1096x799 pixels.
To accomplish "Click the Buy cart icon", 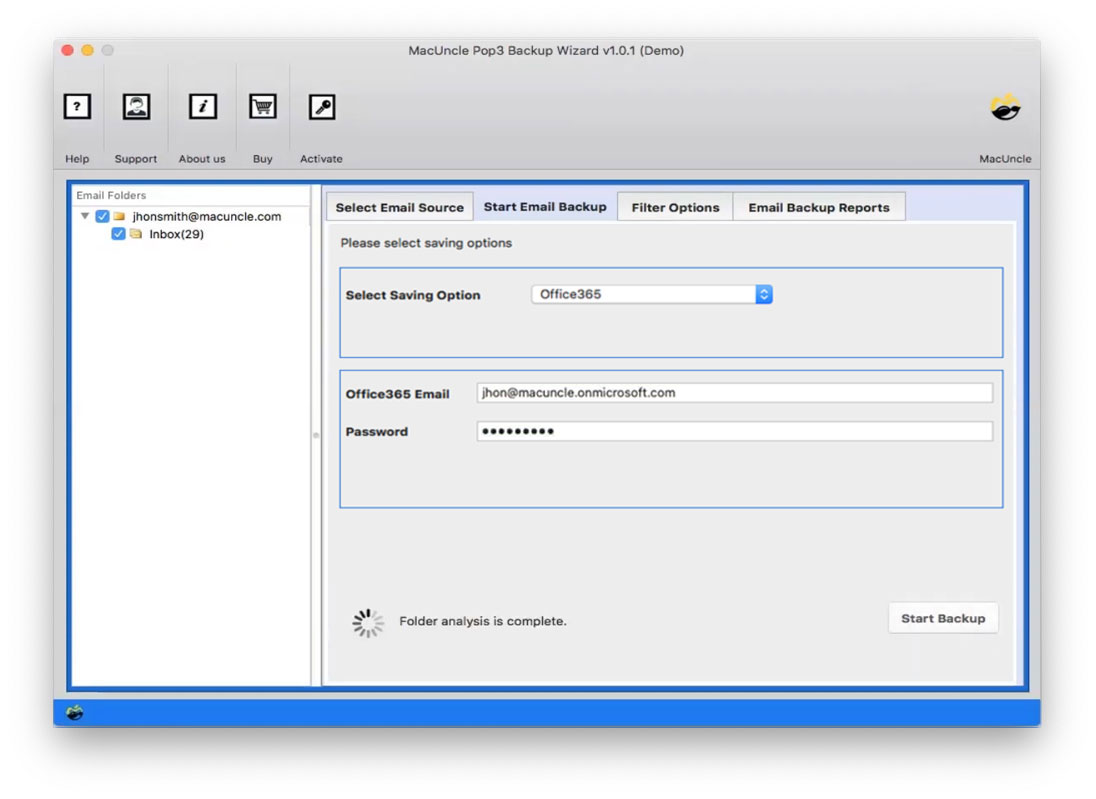I will coord(262,106).
